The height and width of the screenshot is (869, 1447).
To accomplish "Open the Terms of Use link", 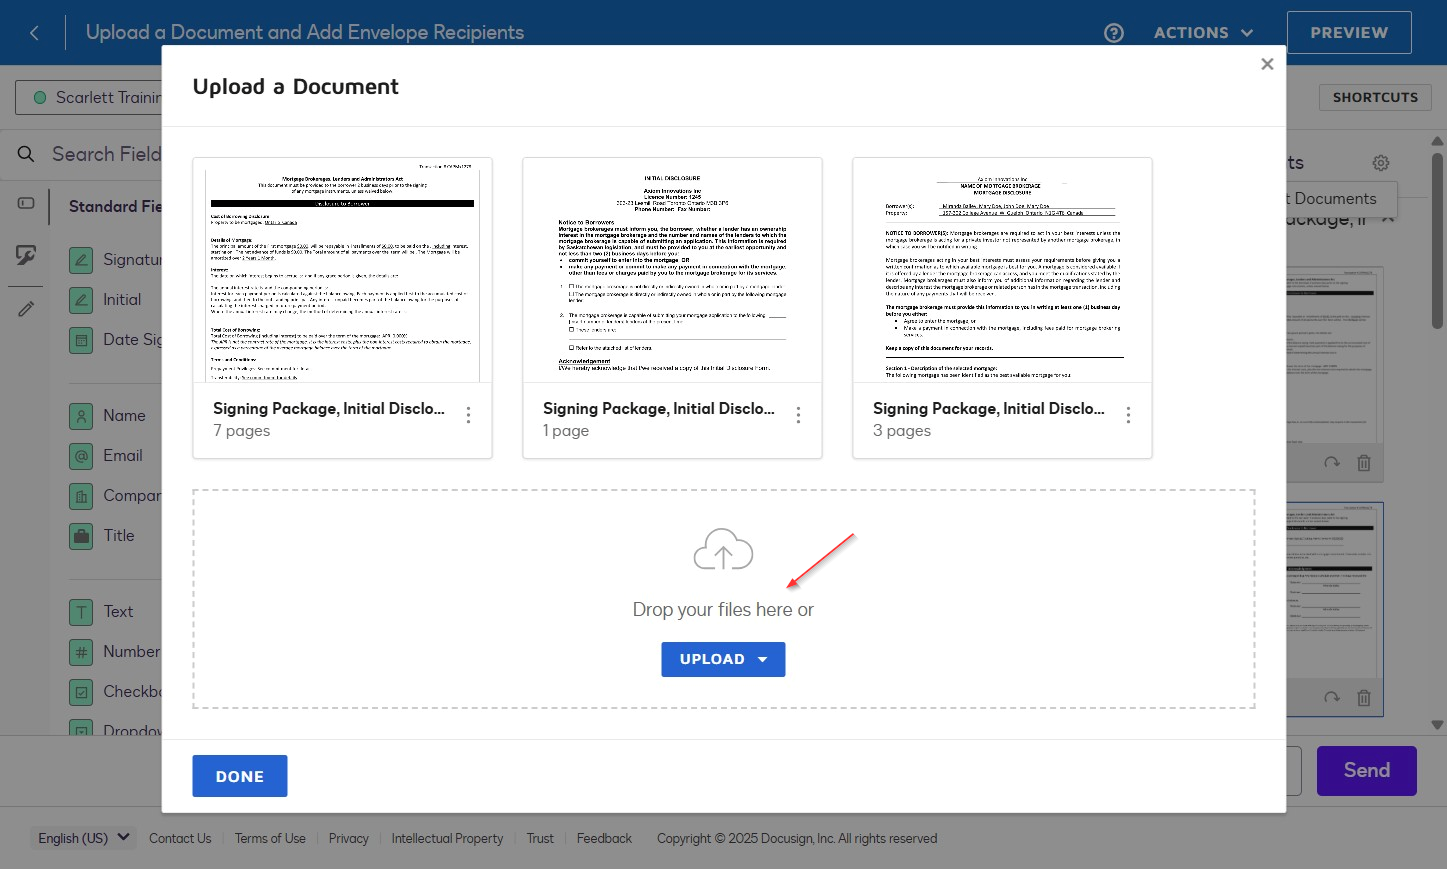I will (270, 838).
